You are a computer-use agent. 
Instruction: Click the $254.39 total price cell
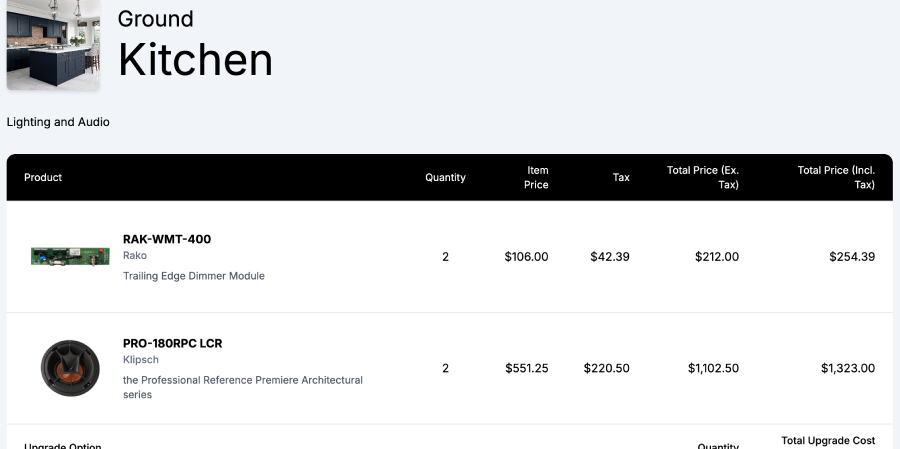(852, 257)
